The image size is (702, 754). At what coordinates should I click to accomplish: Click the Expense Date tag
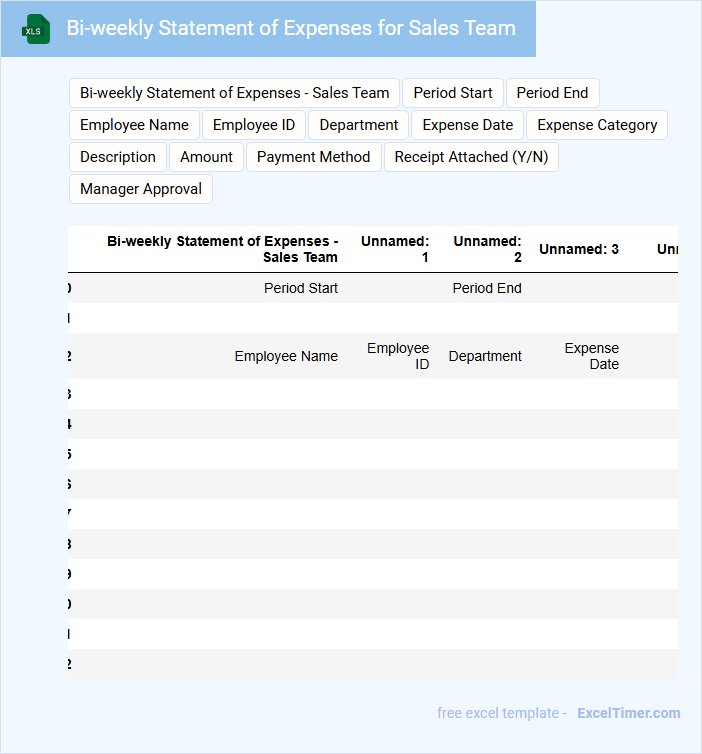point(468,125)
